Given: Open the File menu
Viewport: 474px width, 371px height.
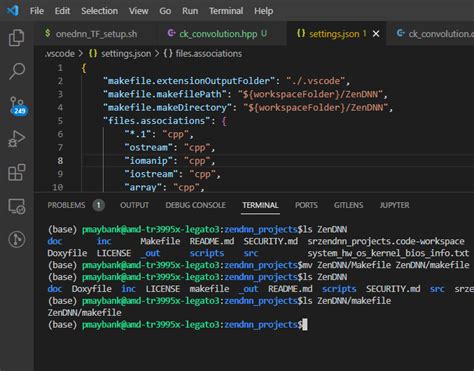Looking at the screenshot, I should tap(37, 11).
